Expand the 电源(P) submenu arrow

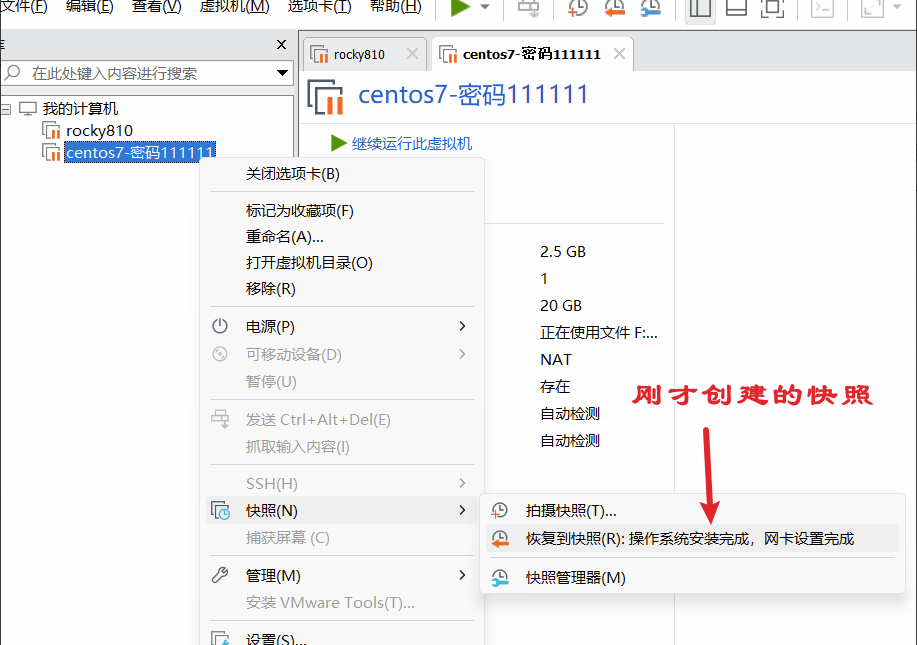pos(463,326)
